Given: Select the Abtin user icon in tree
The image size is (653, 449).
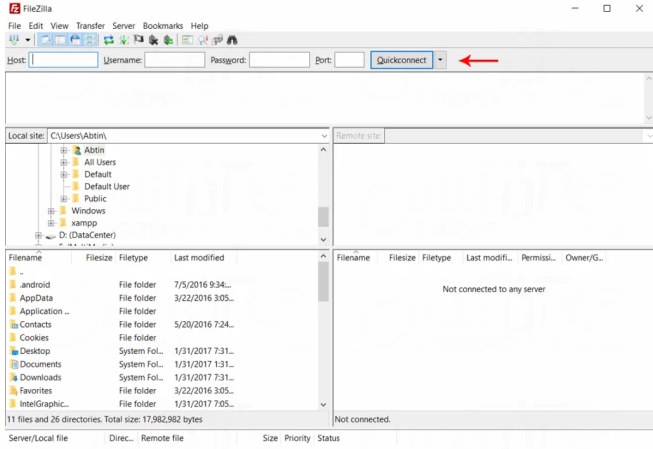Looking at the screenshot, I should 76,150.
